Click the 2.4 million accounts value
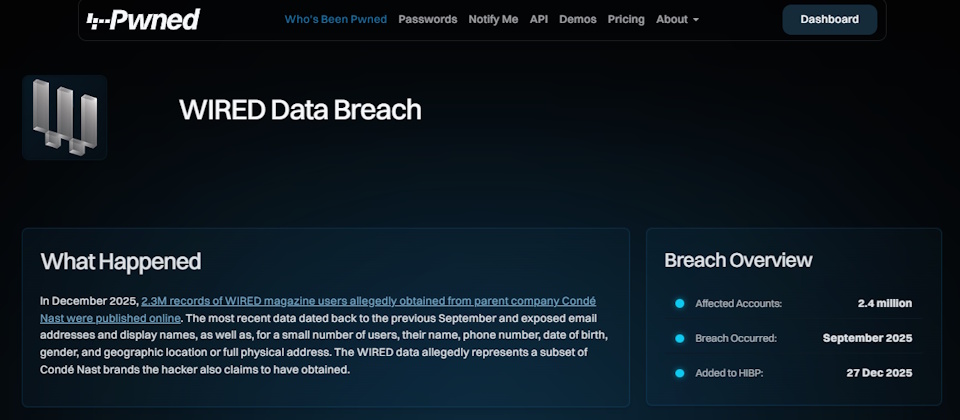The height and width of the screenshot is (420, 960). point(884,303)
